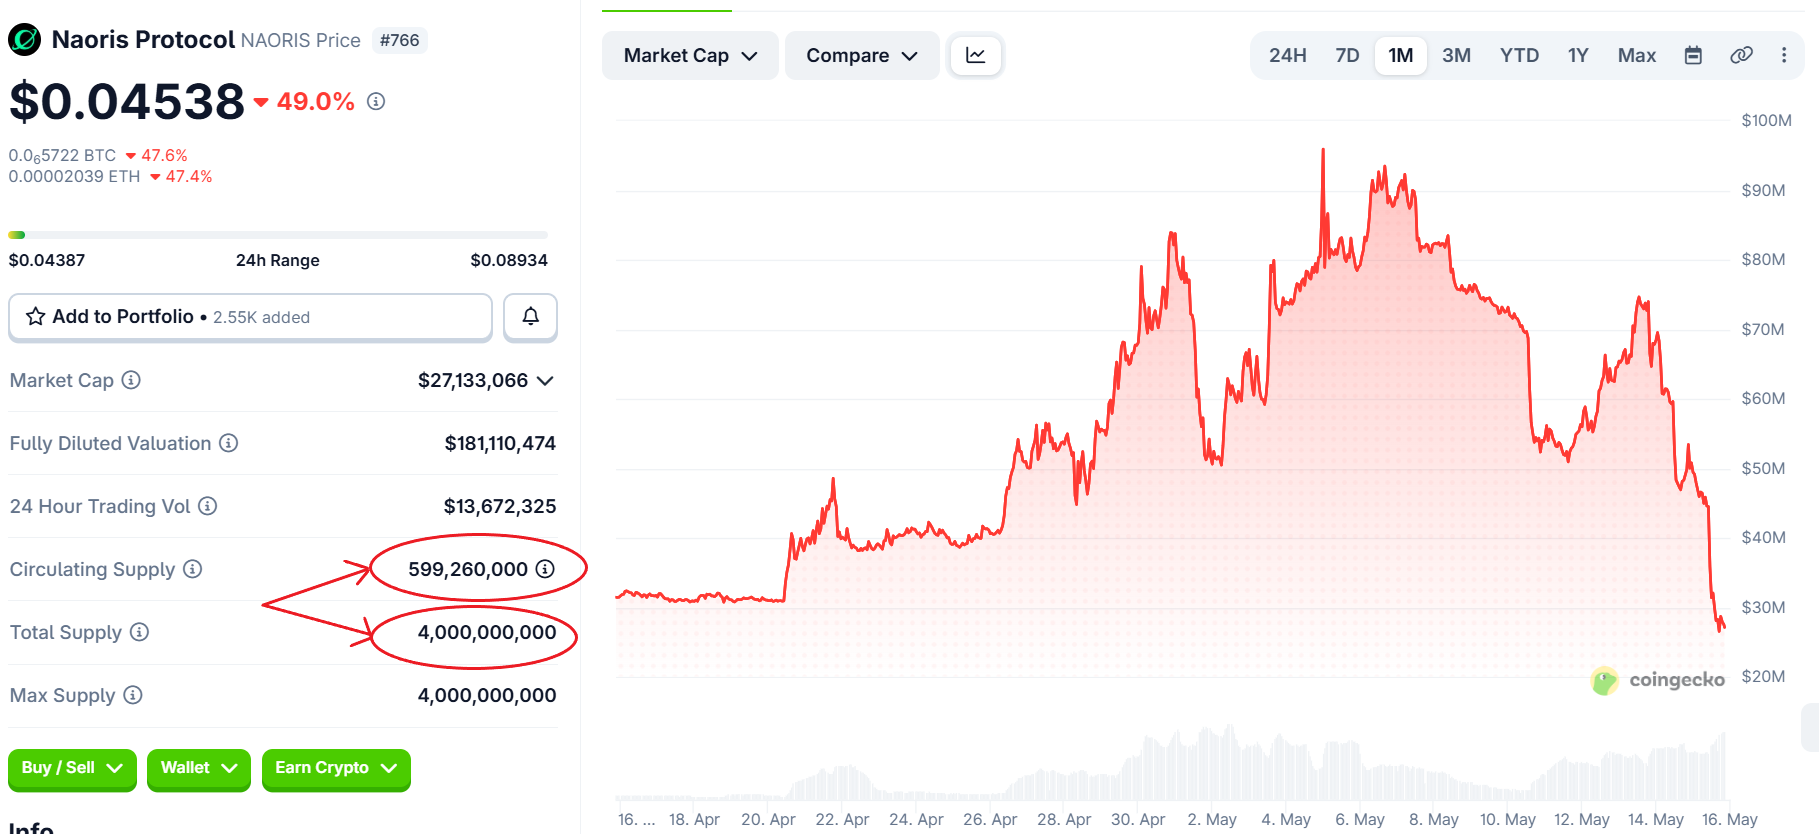Select Max chart range
The width and height of the screenshot is (1819, 834).
[1637, 55]
